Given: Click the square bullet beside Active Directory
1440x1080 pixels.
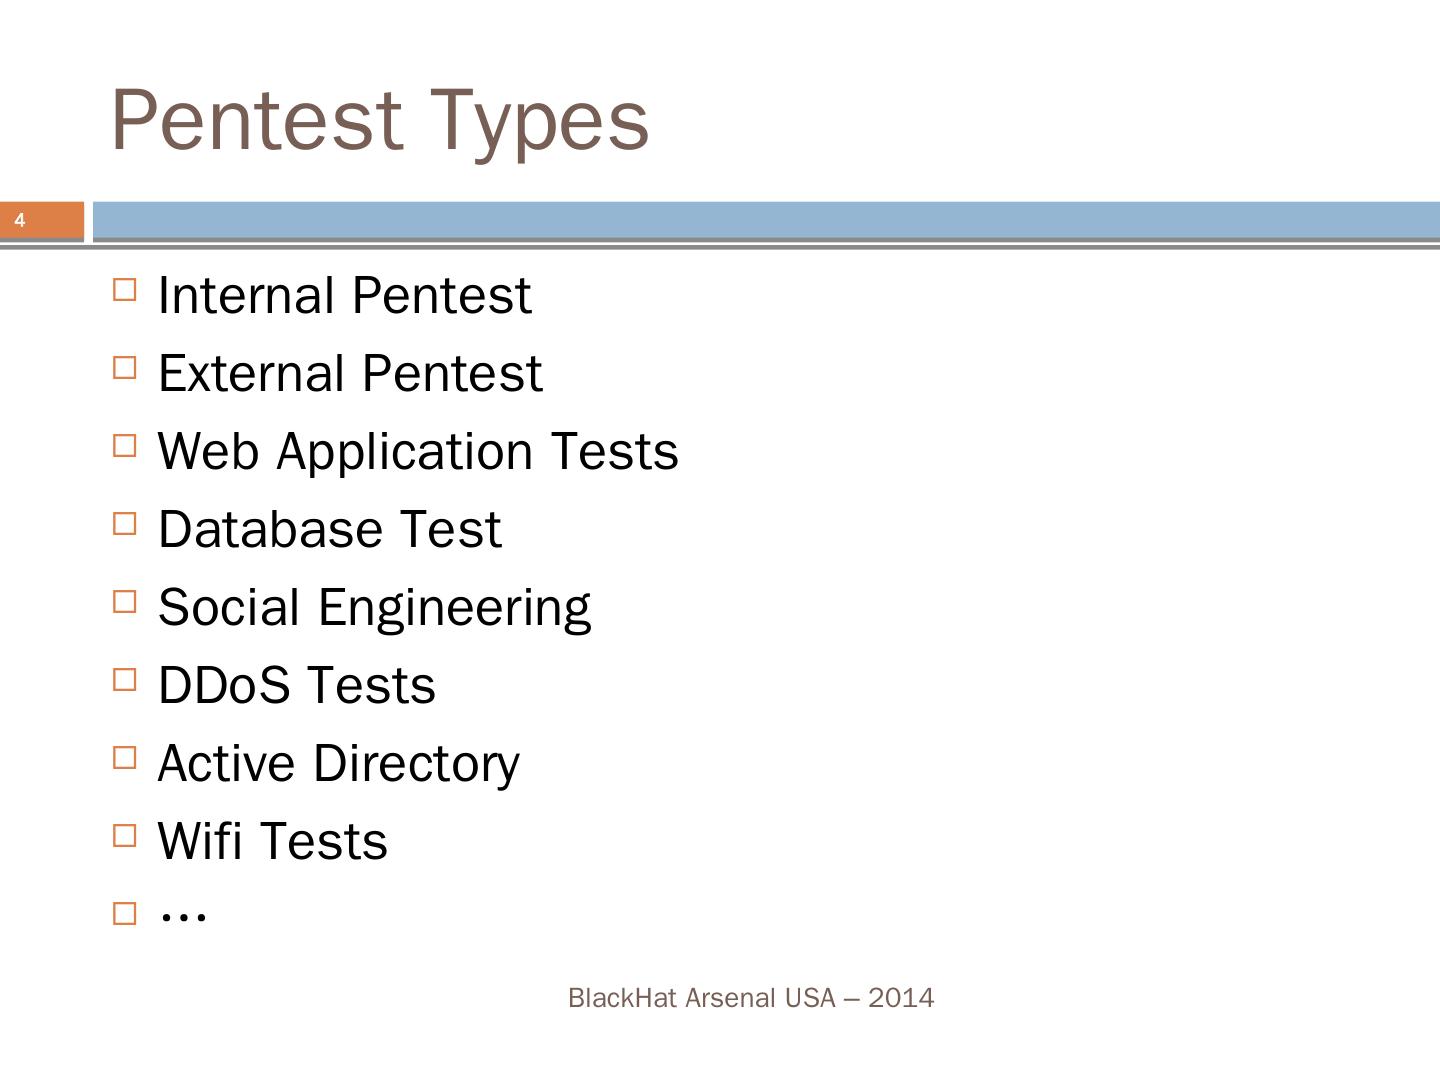Looking at the screenshot, I should pyautogui.click(x=124, y=758).
